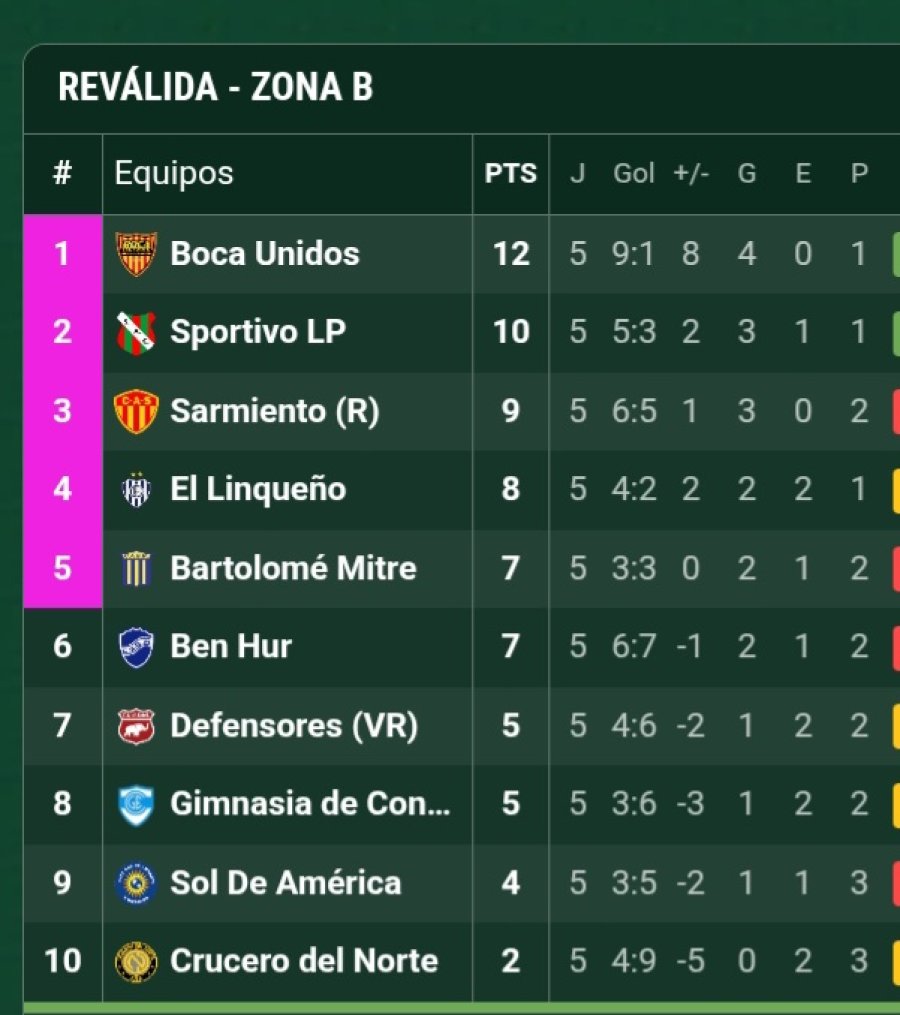The width and height of the screenshot is (900, 1015).
Task: Click the El Linqueño team crest
Action: click(136, 489)
